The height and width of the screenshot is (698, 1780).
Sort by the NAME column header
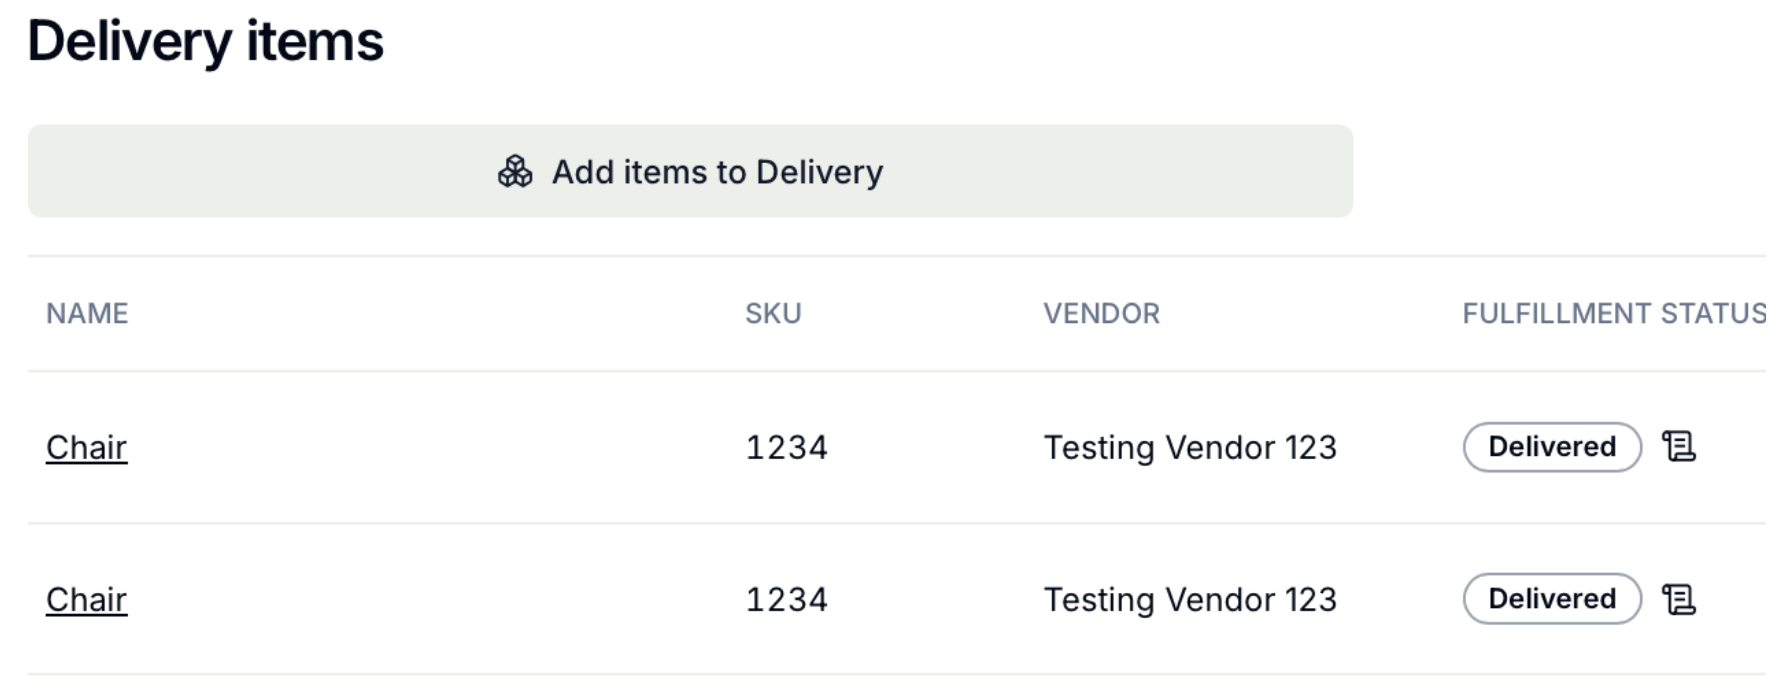coord(87,314)
